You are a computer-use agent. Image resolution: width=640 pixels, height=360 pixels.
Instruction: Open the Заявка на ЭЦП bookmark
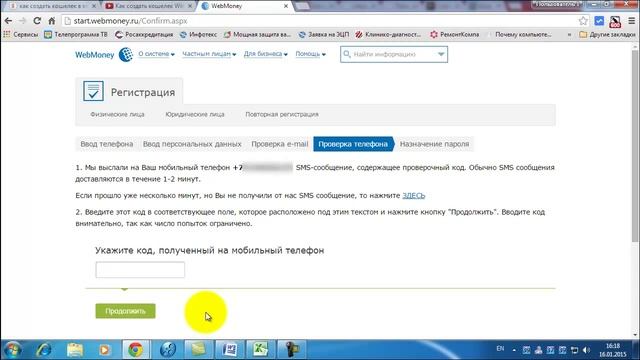click(324, 35)
